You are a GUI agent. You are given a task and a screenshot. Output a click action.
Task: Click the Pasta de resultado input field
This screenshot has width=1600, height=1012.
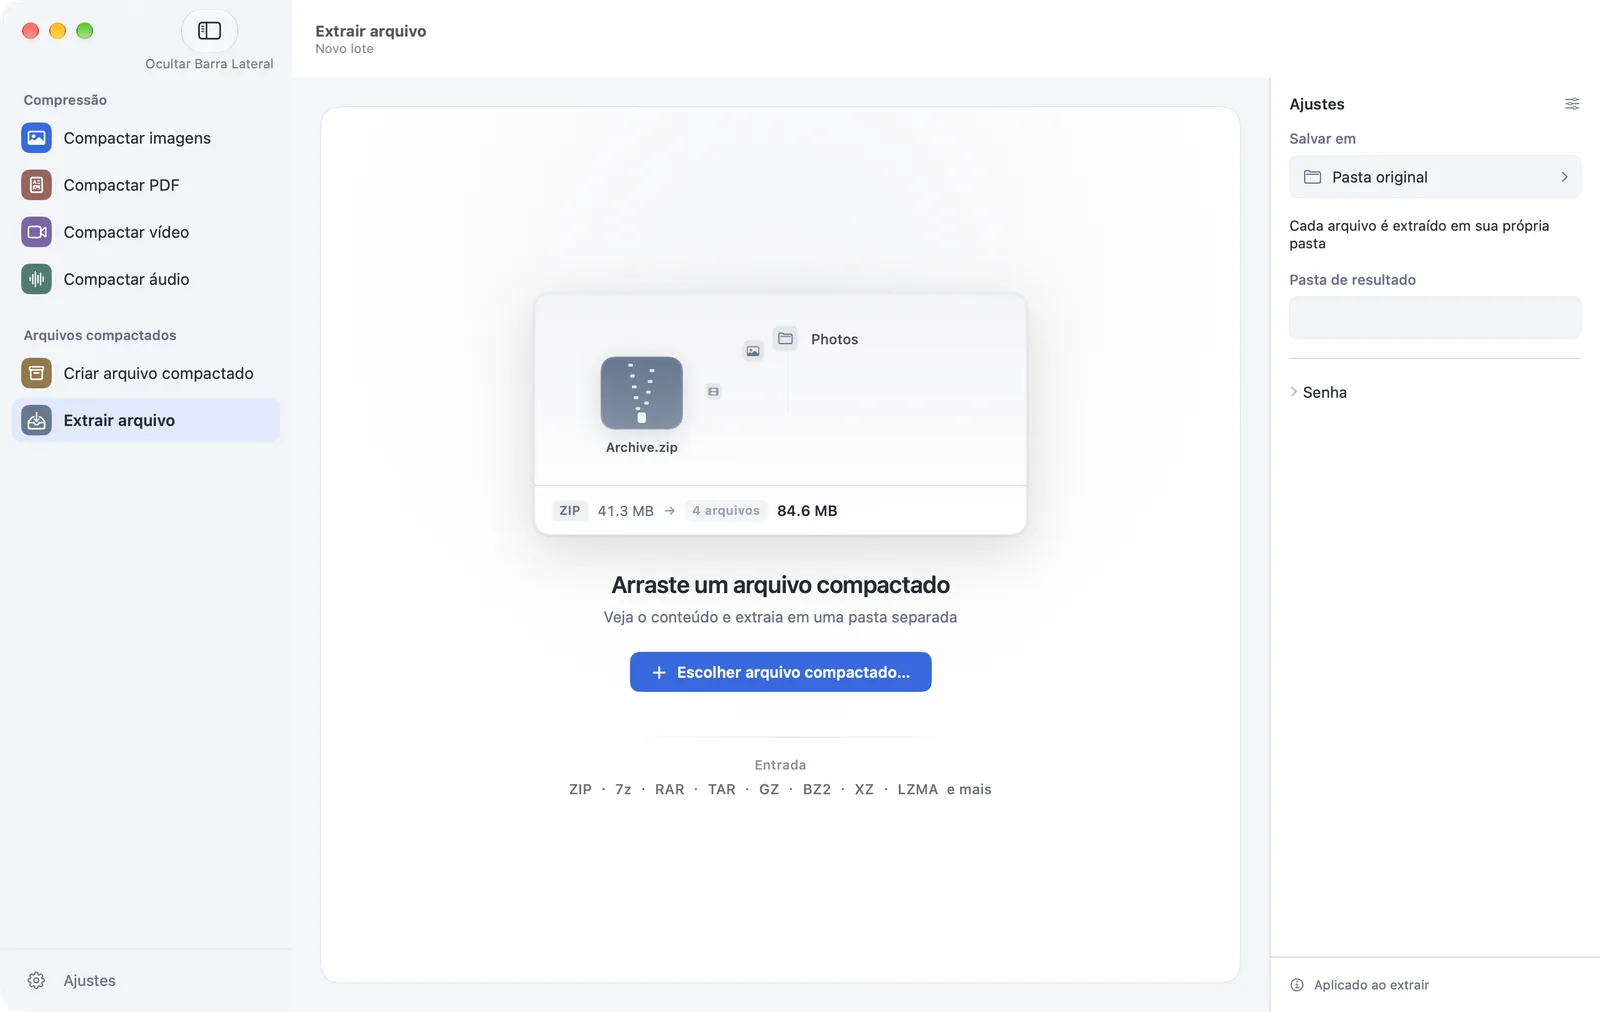click(x=1435, y=318)
